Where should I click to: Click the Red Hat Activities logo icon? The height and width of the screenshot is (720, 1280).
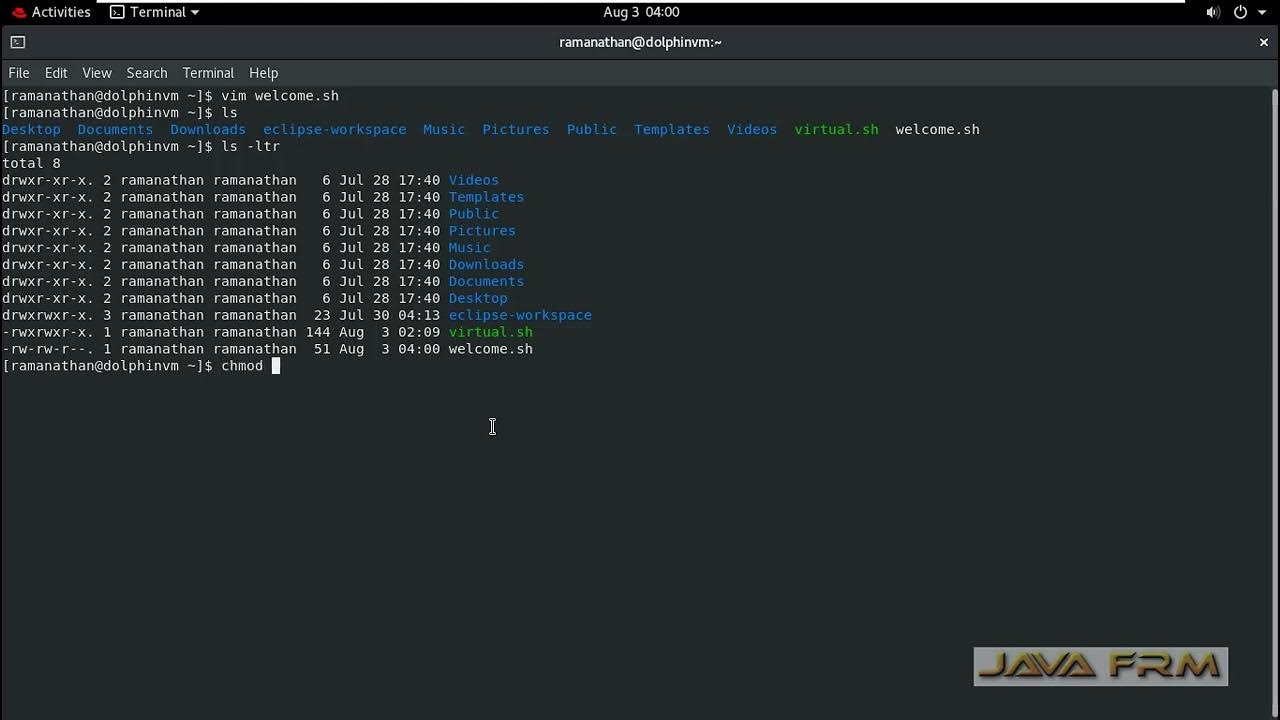coord(19,12)
